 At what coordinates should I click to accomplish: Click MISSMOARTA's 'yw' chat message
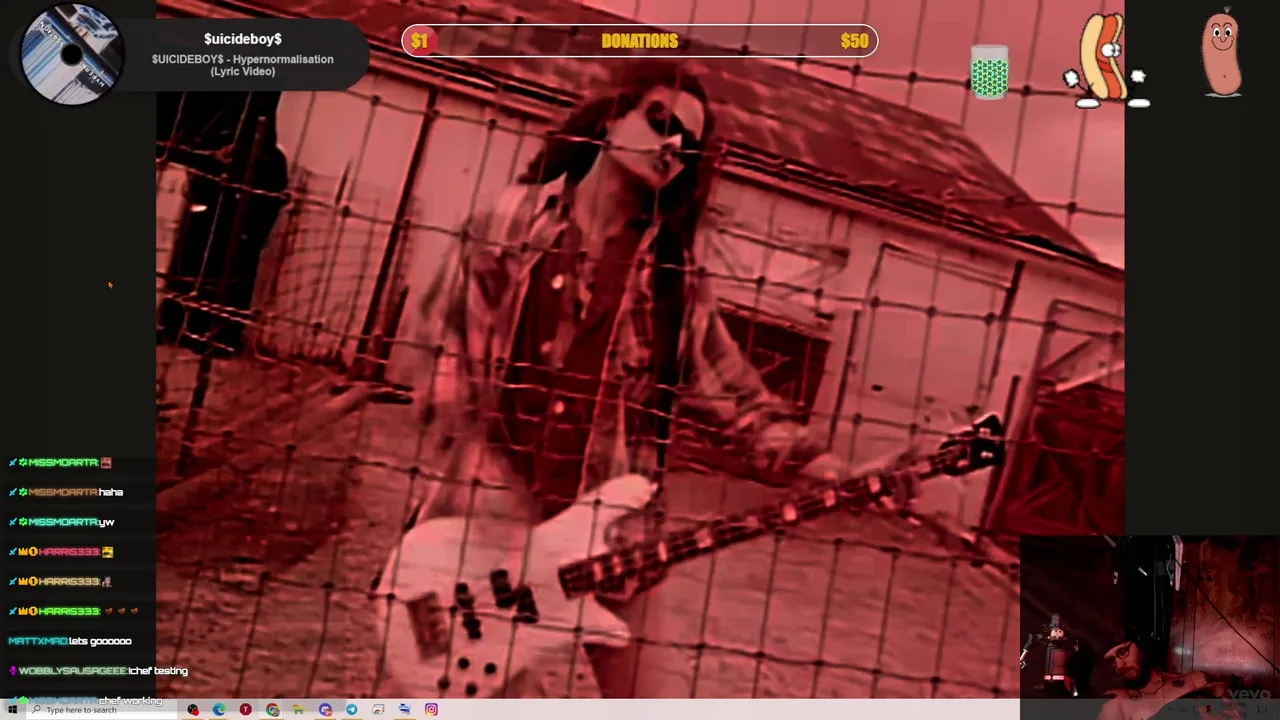(x=61, y=522)
